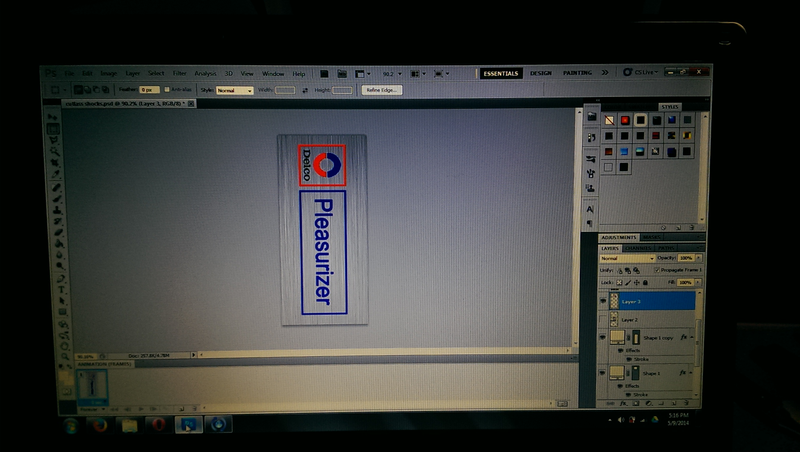Show Layer 2 via its visibility box
The height and width of the screenshot is (452, 800).
click(603, 319)
